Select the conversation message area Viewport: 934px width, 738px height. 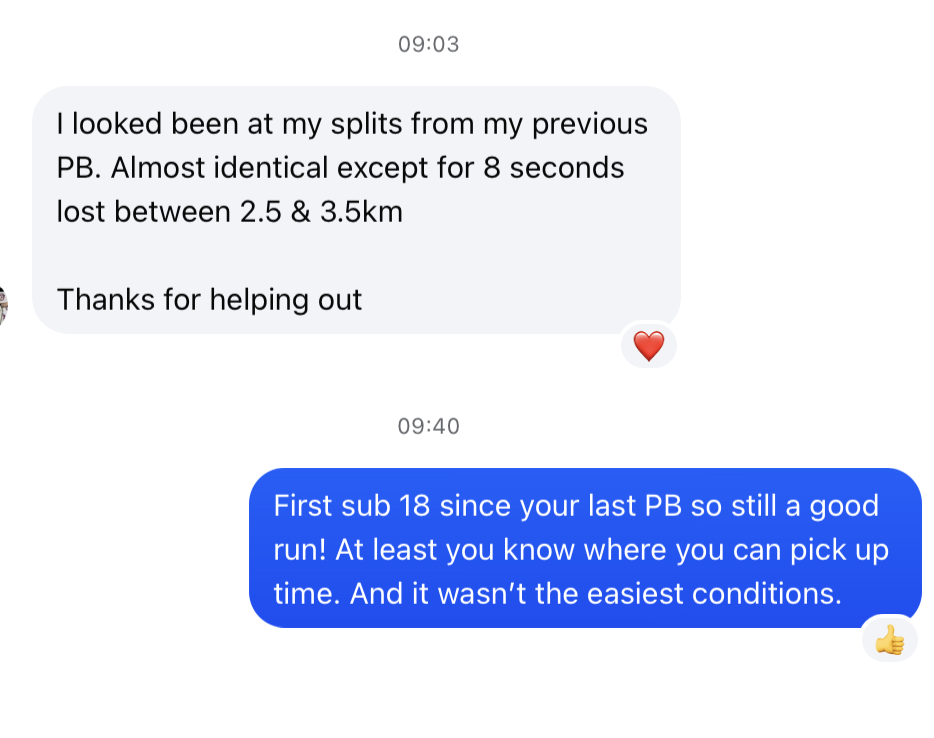467,369
